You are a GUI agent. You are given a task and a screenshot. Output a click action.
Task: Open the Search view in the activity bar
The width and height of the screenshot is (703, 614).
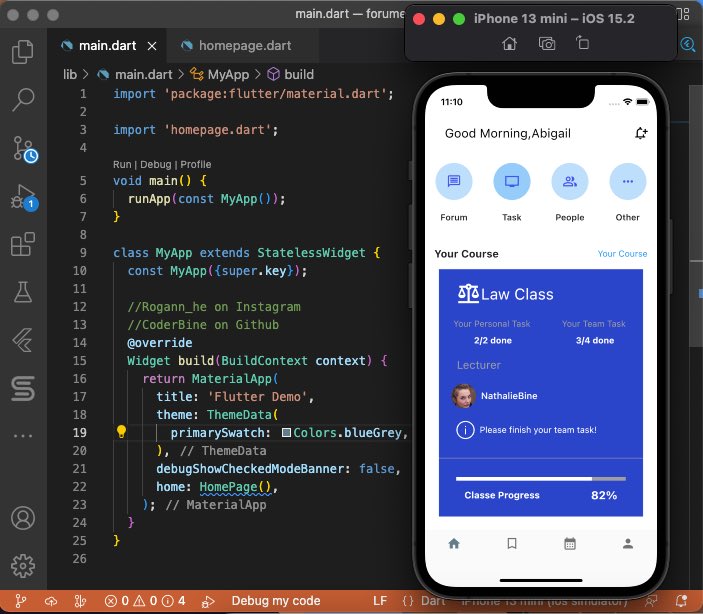coord(22,99)
